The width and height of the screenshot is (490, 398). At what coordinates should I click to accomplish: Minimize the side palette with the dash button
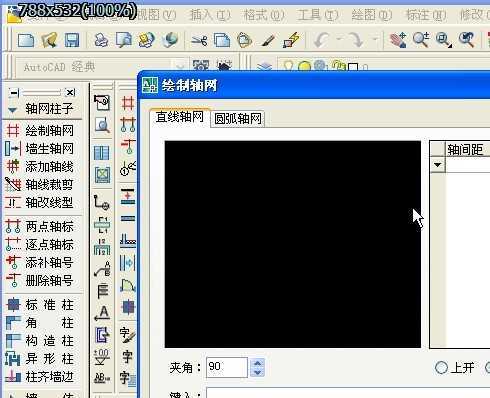[x=15, y=93]
